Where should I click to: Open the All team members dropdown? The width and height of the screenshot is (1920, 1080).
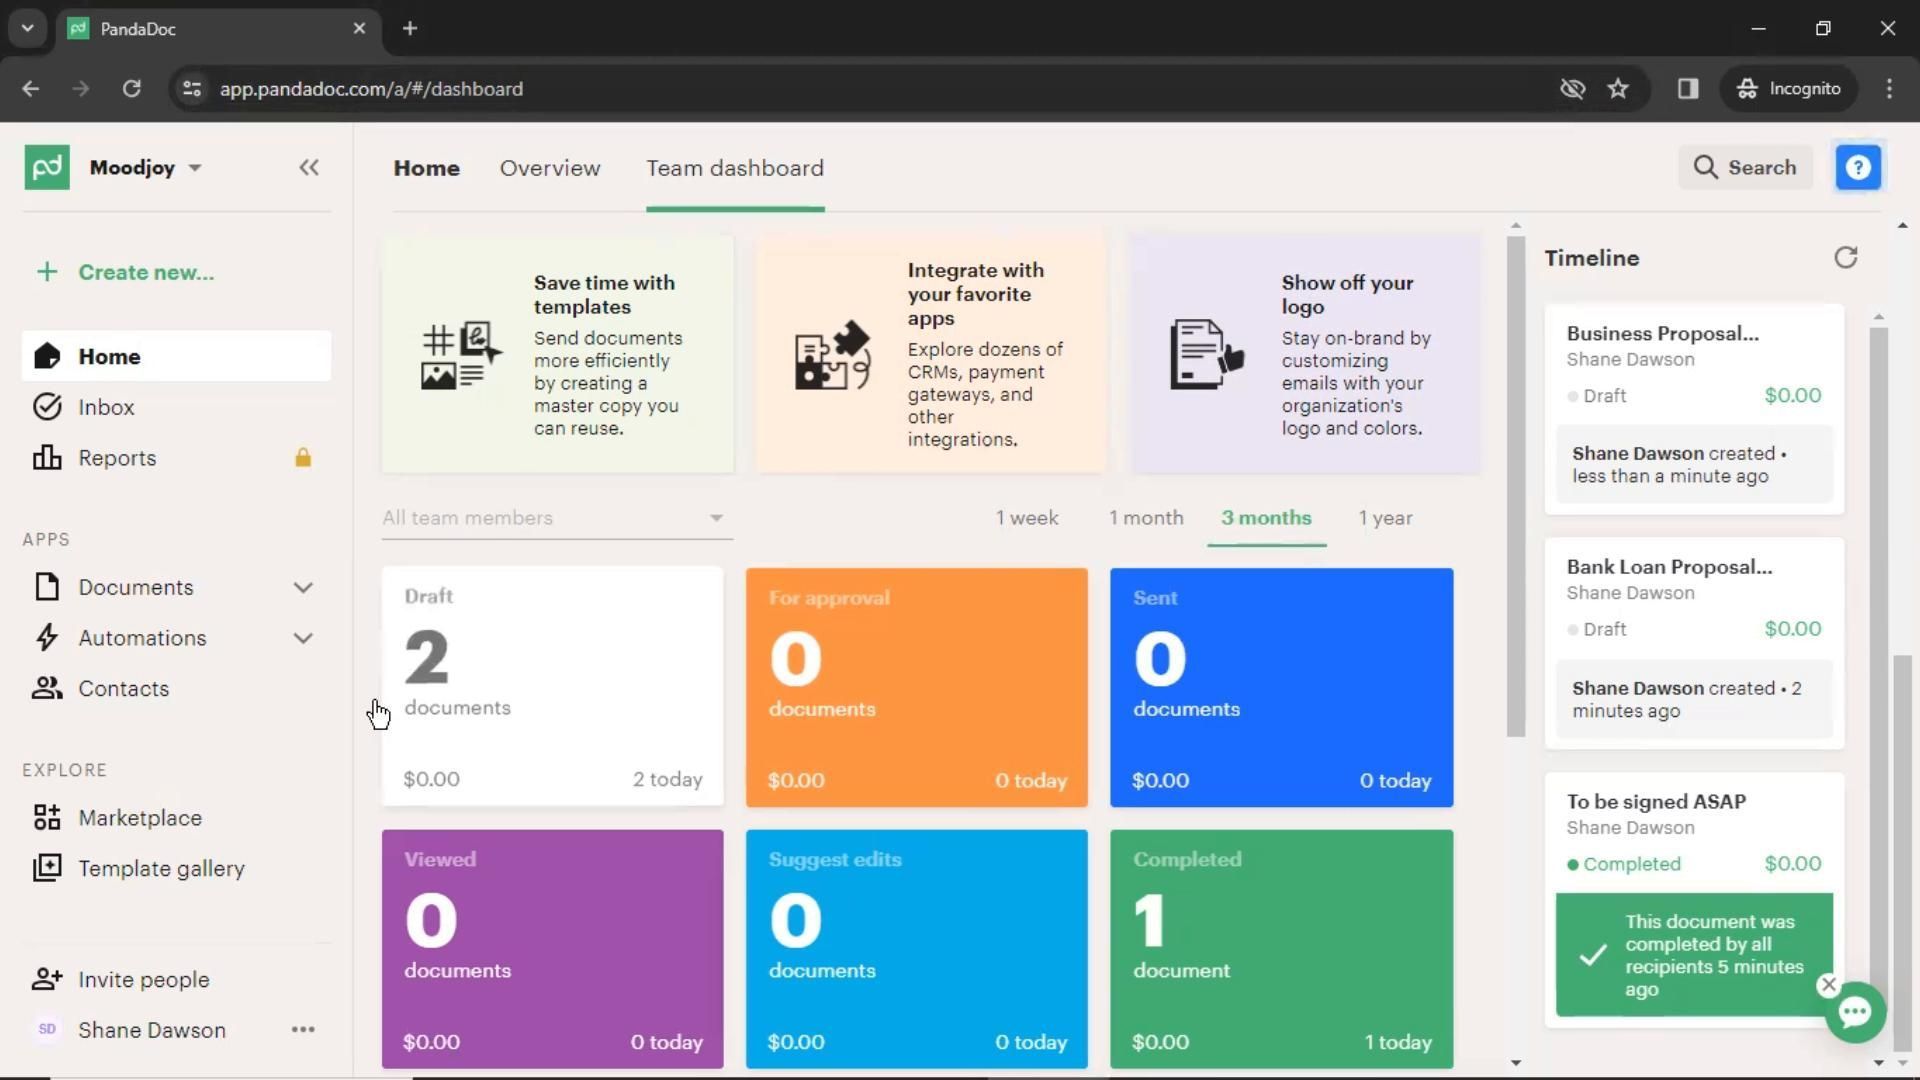[x=556, y=518]
